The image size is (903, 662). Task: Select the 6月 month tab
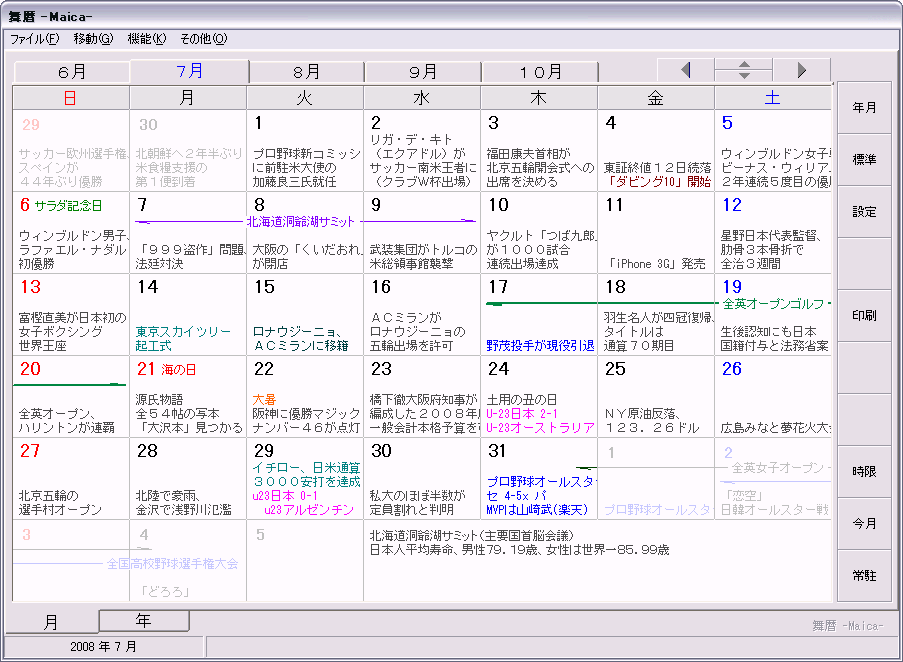coord(72,72)
